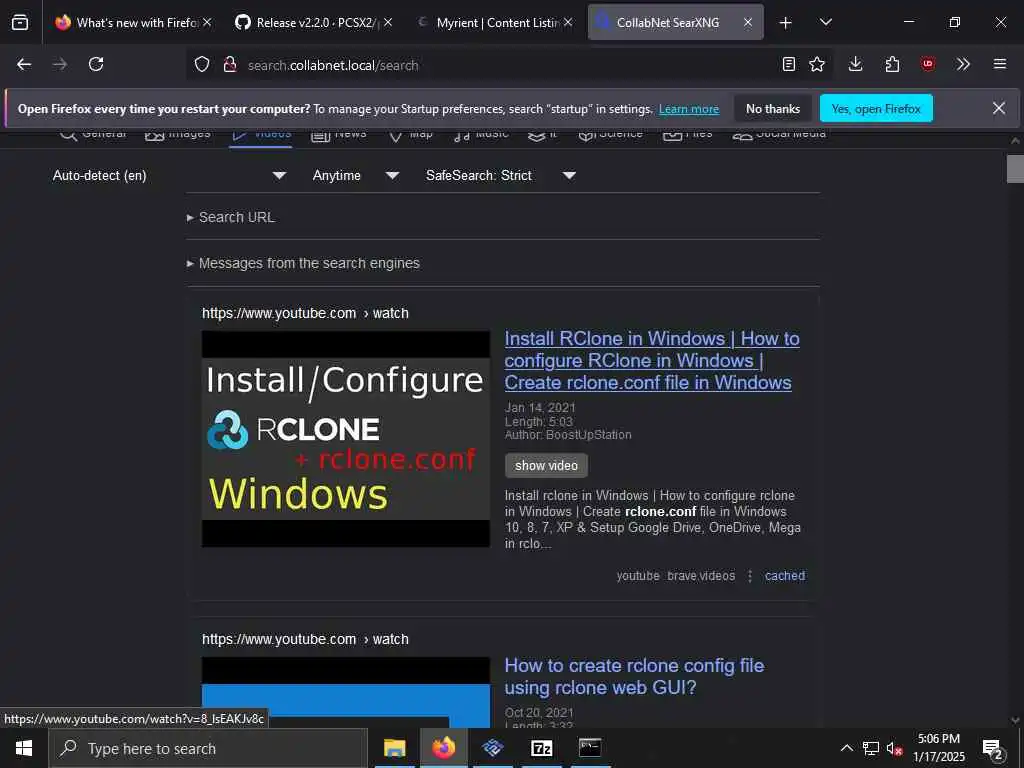Screen dimensions: 1024x768
Task: Open the SafeSearch: Strict dropdown
Action: click(x=500, y=176)
